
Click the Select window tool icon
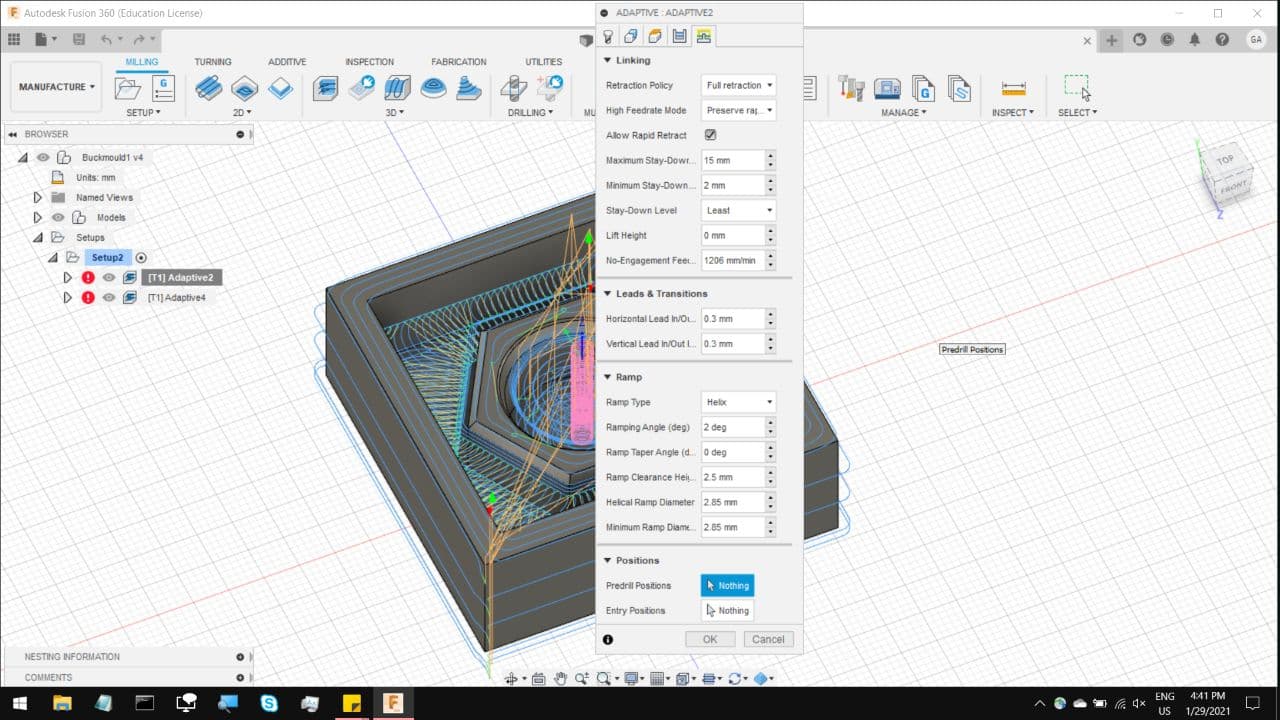tap(1077, 88)
